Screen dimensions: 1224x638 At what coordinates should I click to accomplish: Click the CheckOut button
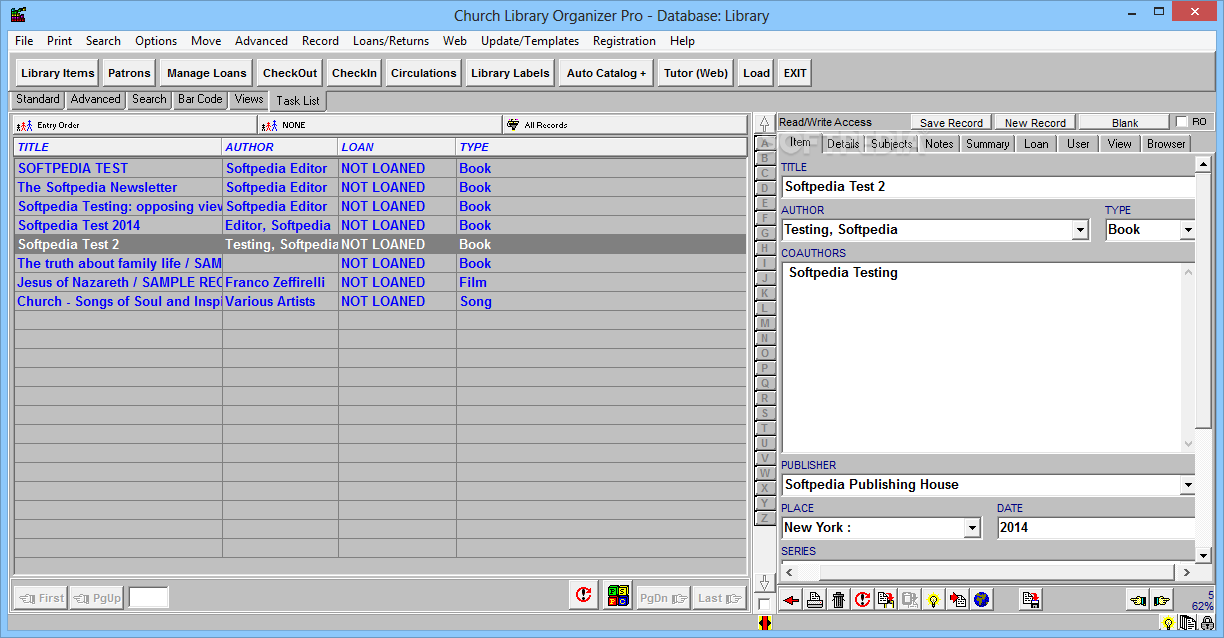tap(290, 73)
